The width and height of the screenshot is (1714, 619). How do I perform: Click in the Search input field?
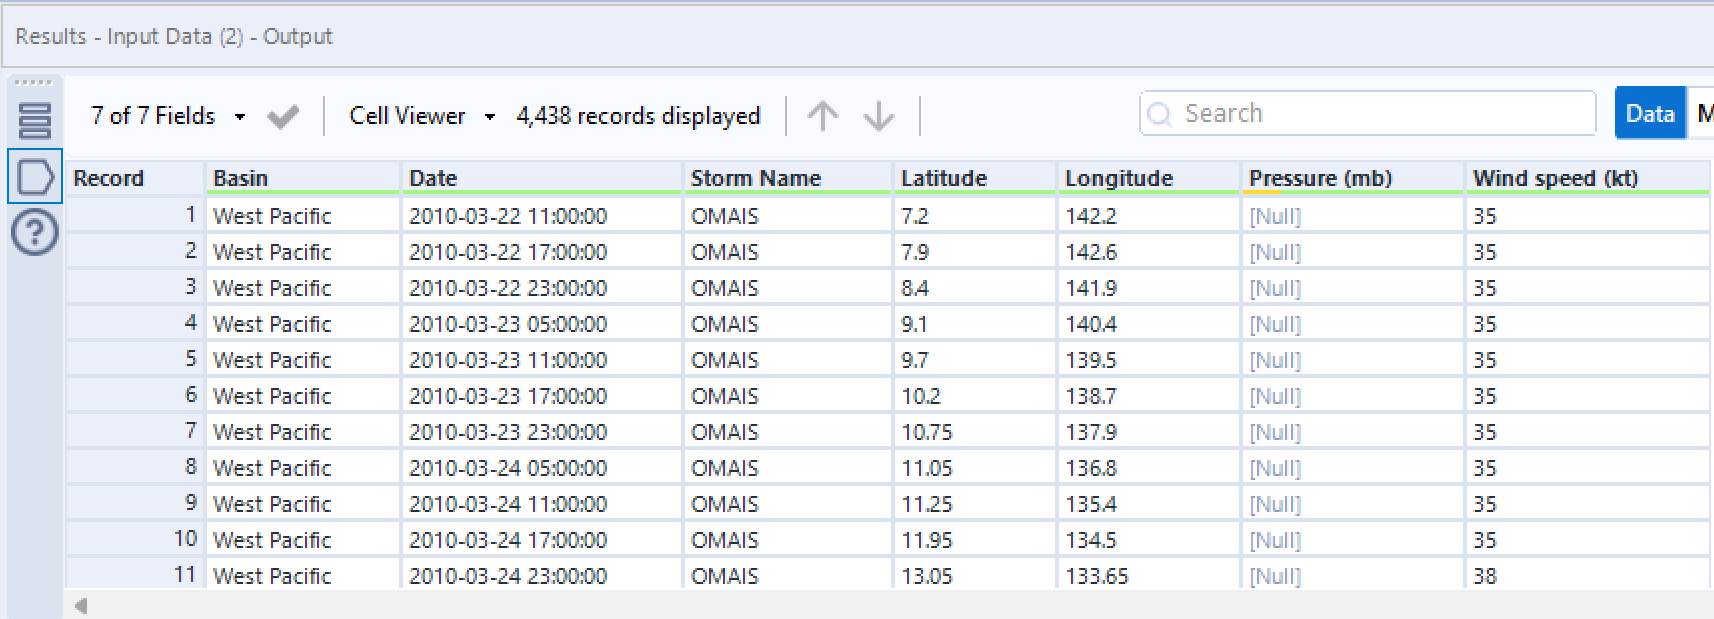click(x=1380, y=114)
